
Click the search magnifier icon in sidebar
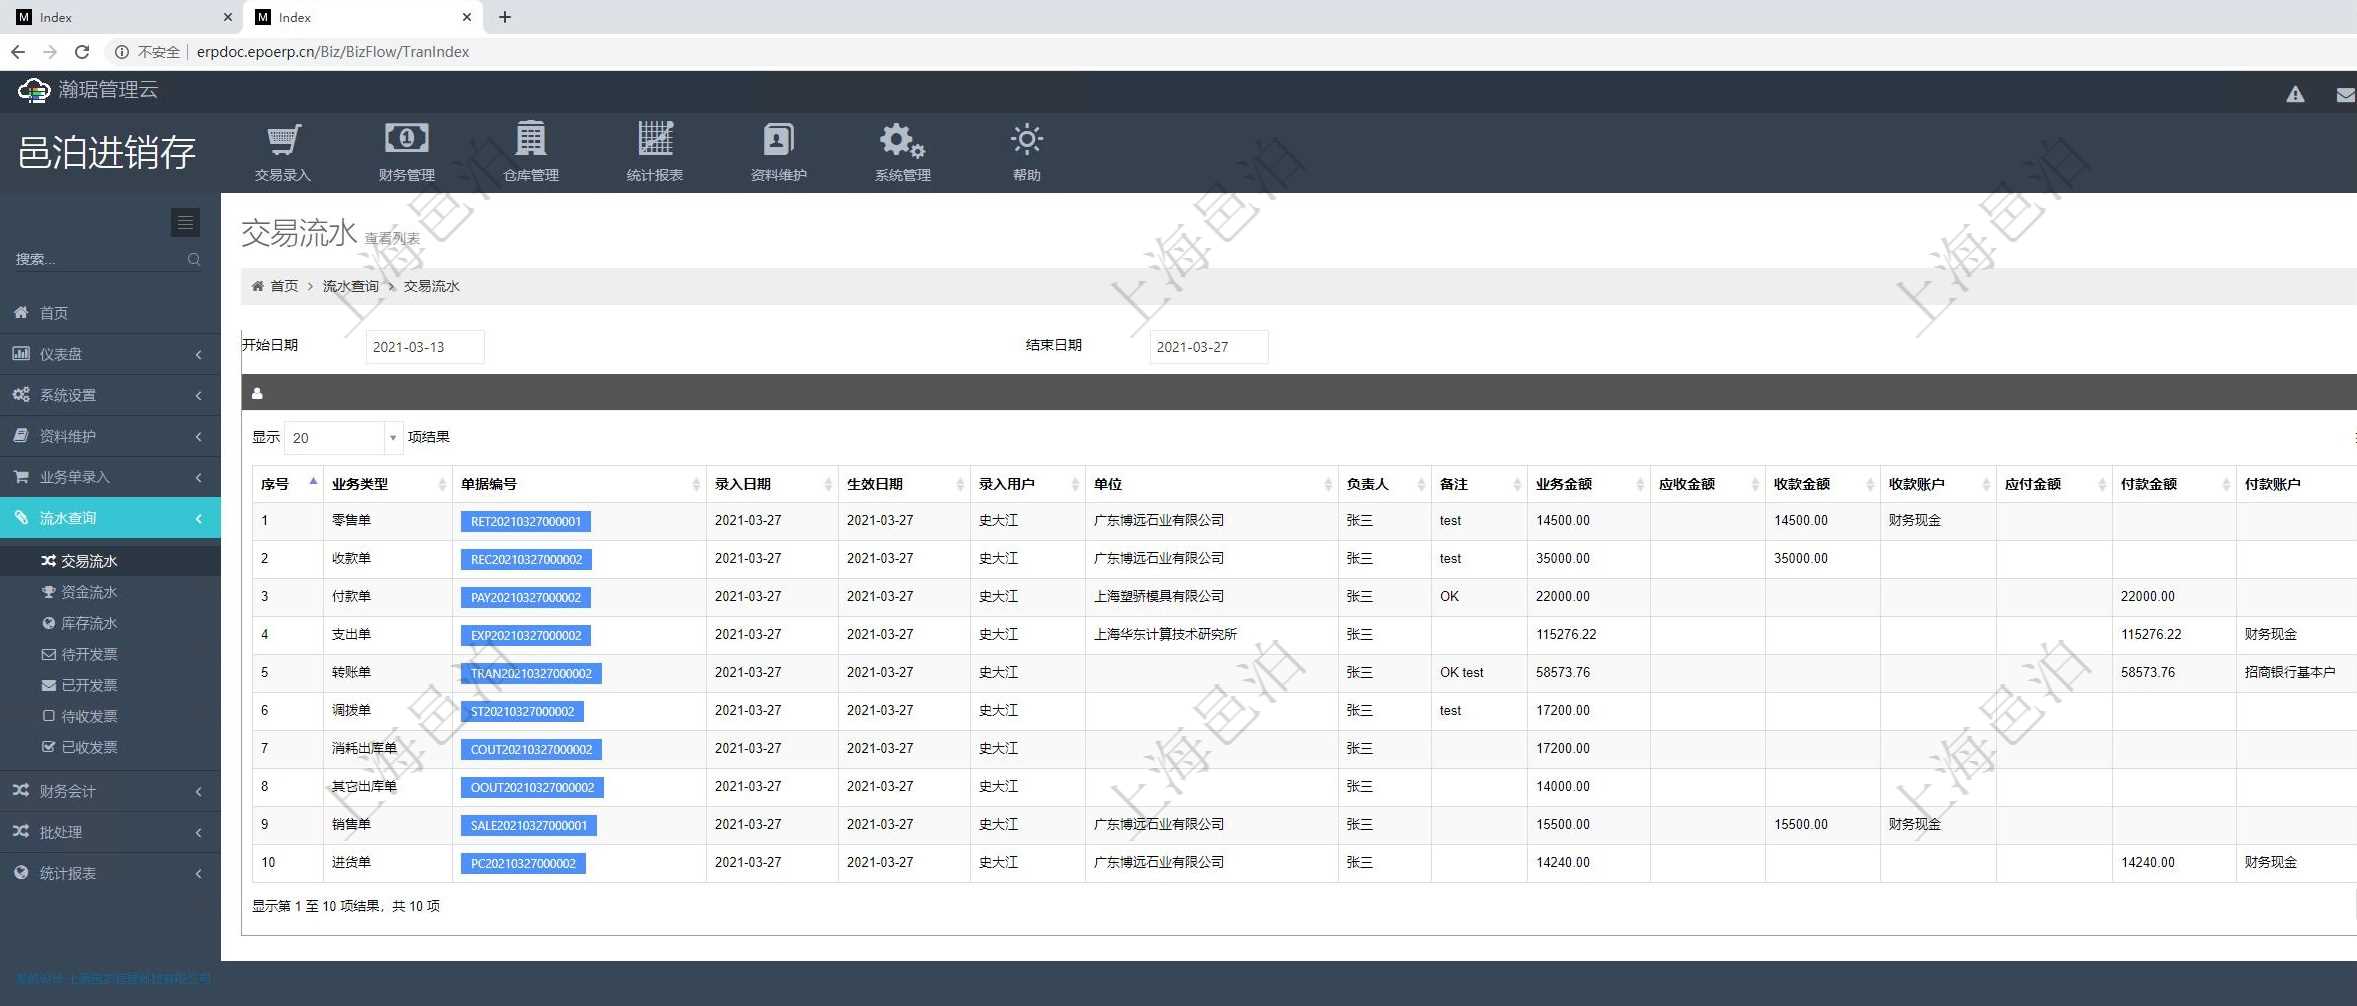tap(194, 259)
